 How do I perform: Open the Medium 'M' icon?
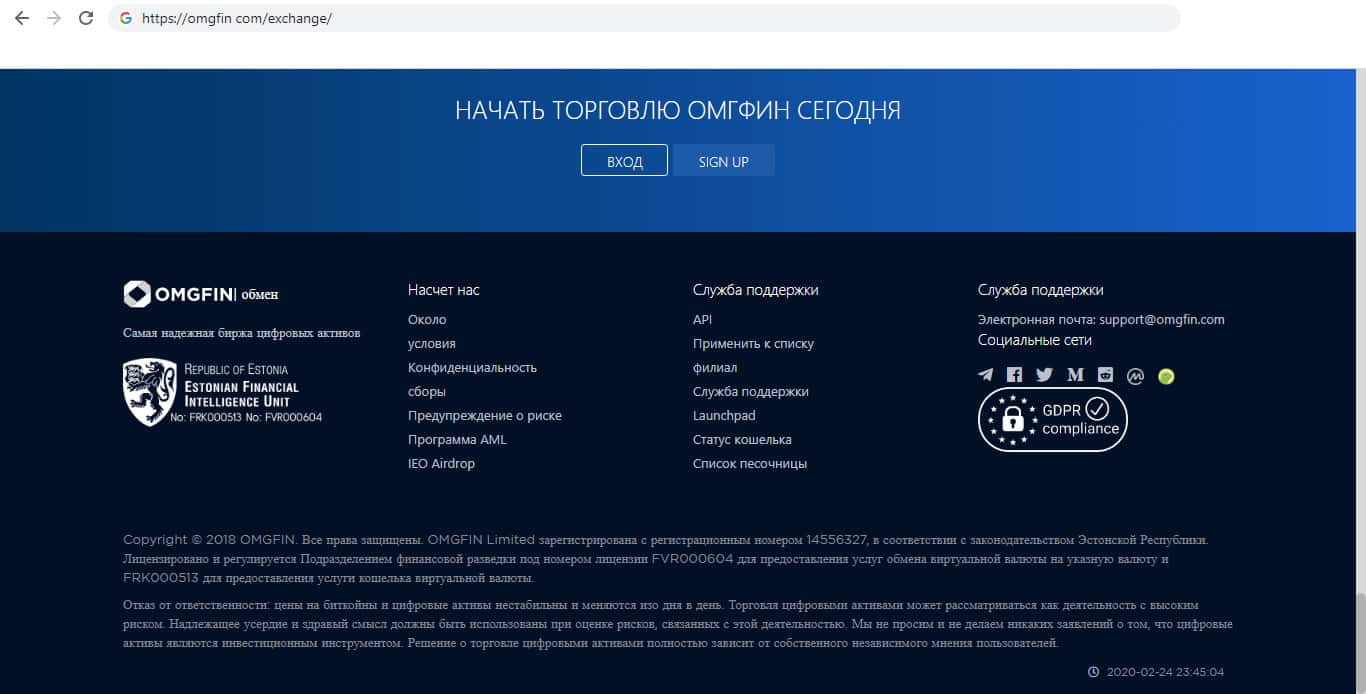click(x=1076, y=375)
